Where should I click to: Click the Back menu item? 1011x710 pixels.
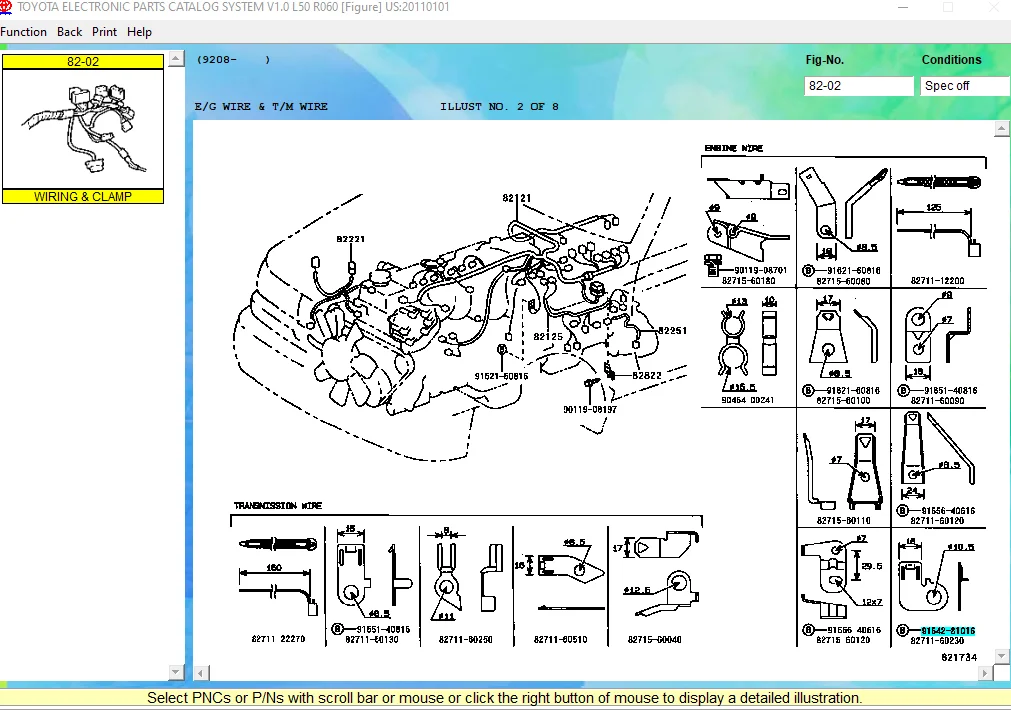coord(69,32)
